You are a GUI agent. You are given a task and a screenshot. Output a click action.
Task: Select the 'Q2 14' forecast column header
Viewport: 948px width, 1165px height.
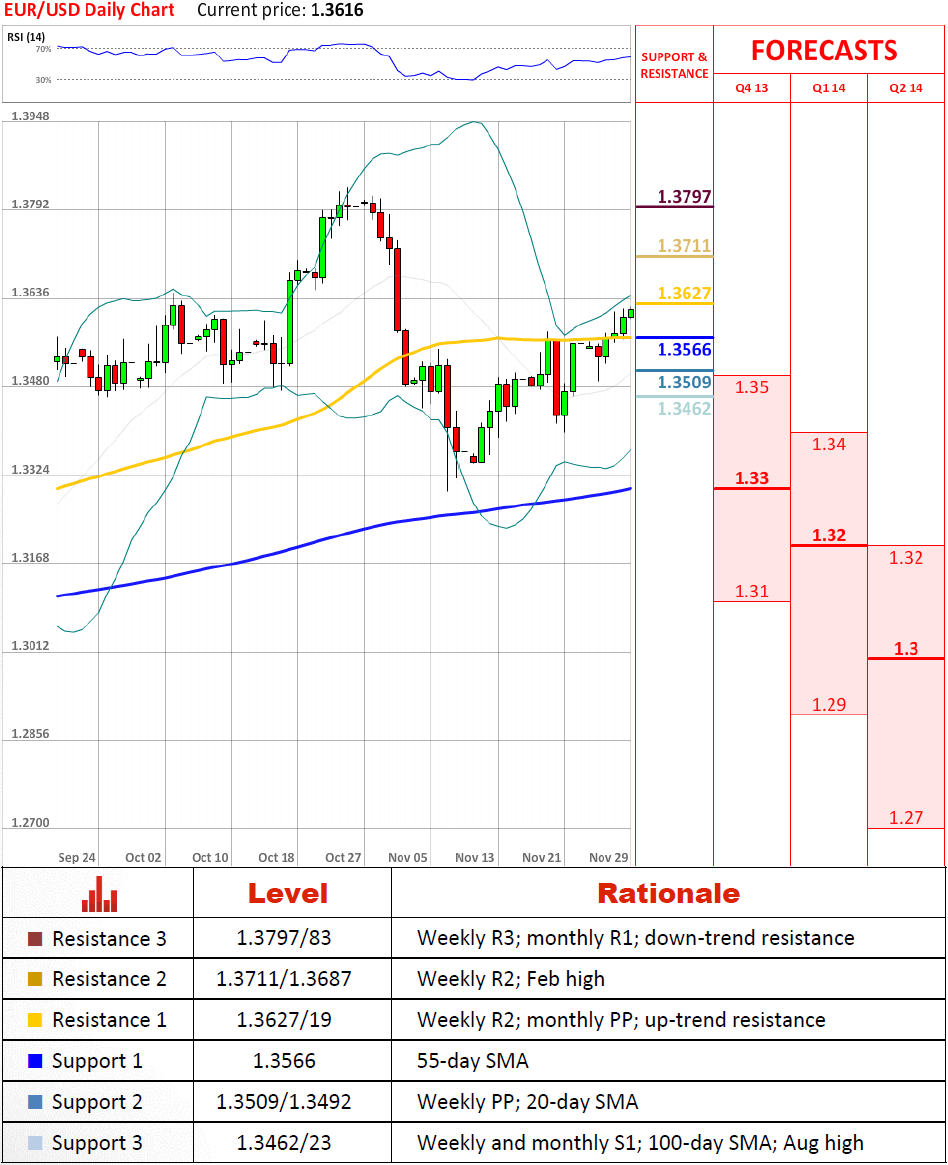pos(906,88)
